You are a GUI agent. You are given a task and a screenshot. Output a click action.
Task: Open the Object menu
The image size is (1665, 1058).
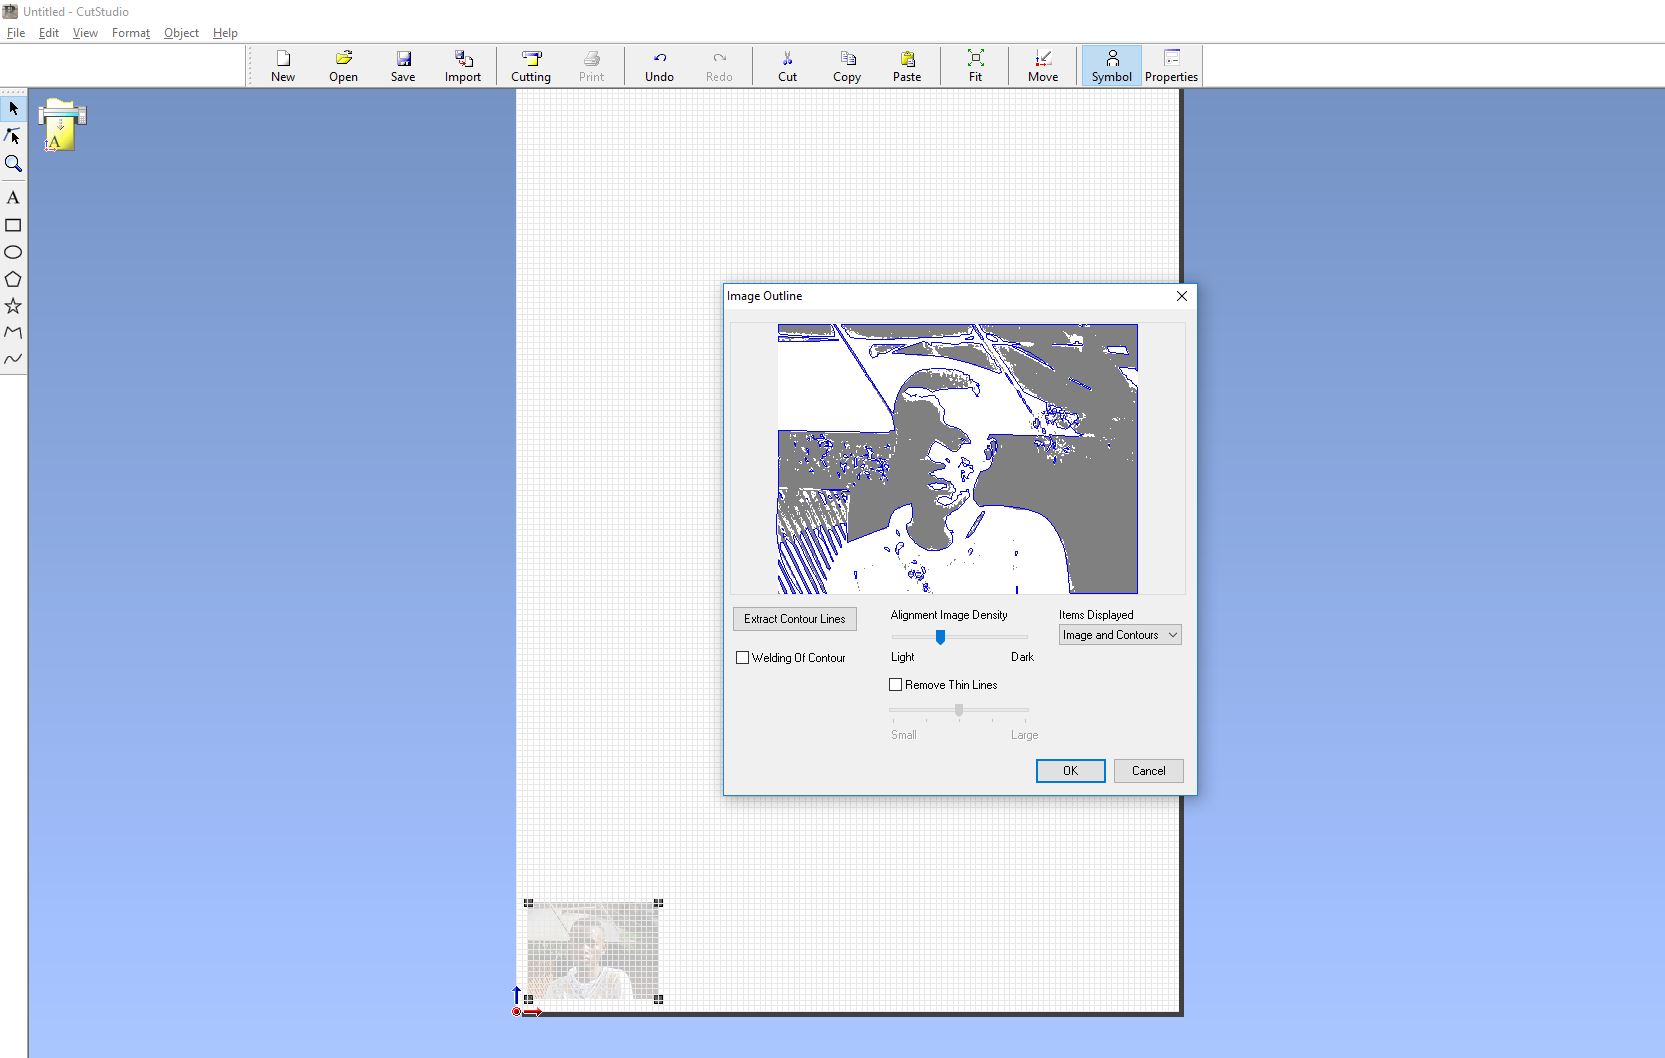[181, 33]
